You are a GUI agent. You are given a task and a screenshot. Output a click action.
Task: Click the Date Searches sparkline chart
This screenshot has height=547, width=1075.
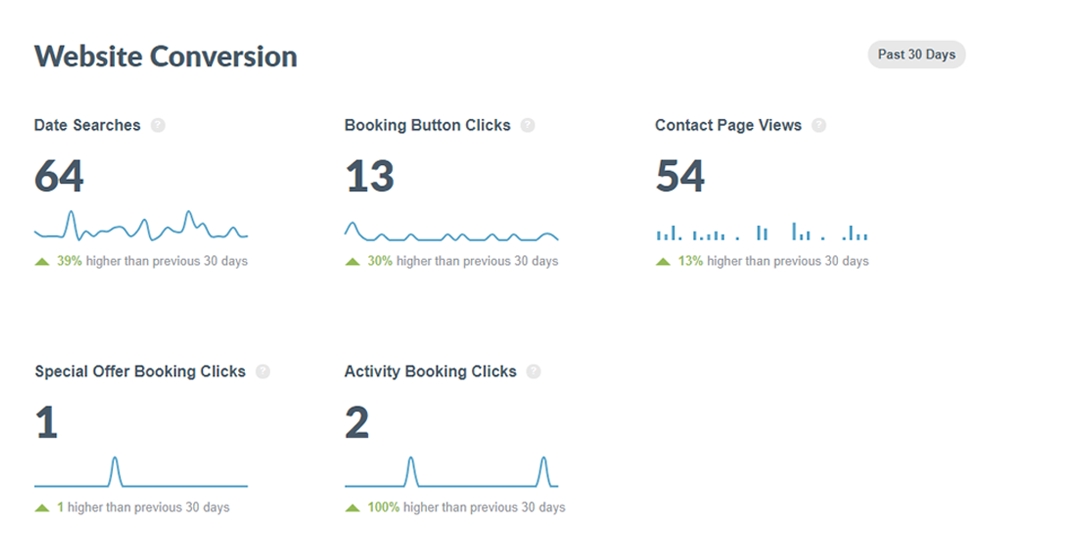tap(140, 228)
